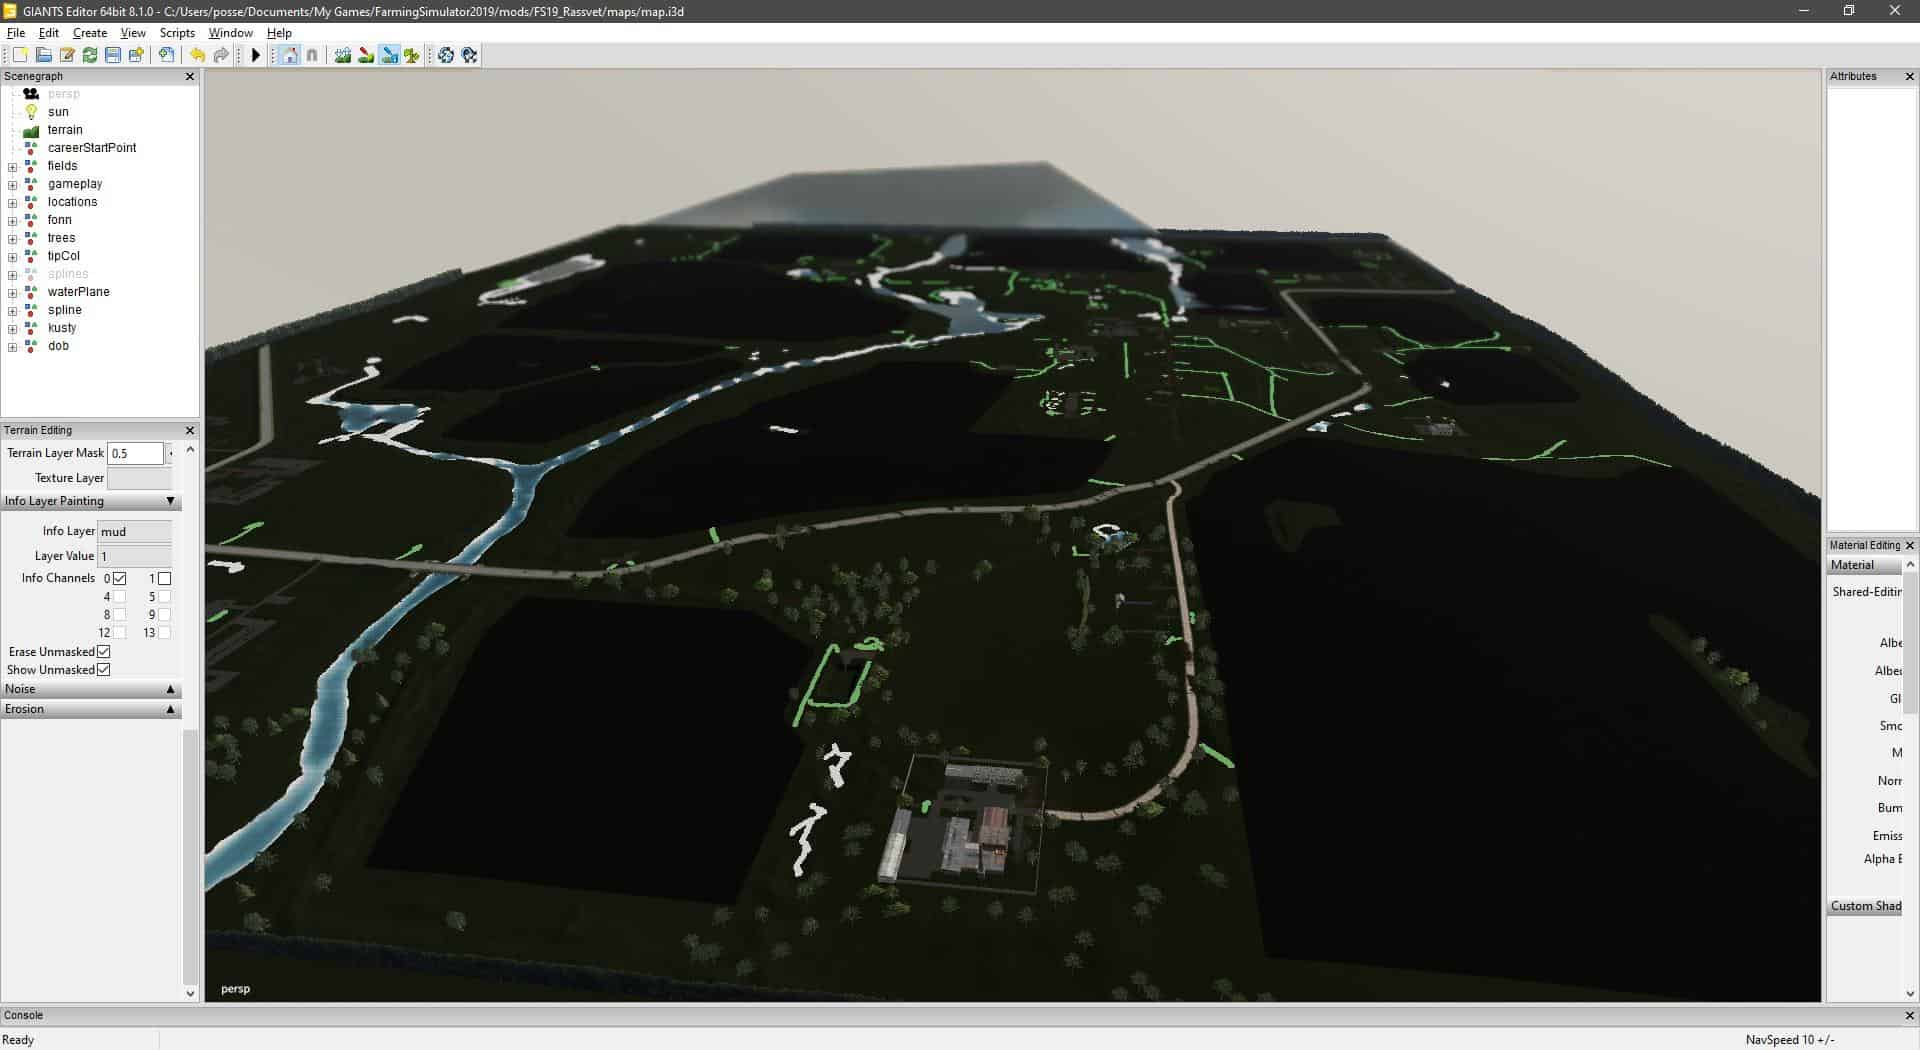Select the terrain paint brush icon
Viewport: 1920px width, 1050px height.
click(366, 55)
